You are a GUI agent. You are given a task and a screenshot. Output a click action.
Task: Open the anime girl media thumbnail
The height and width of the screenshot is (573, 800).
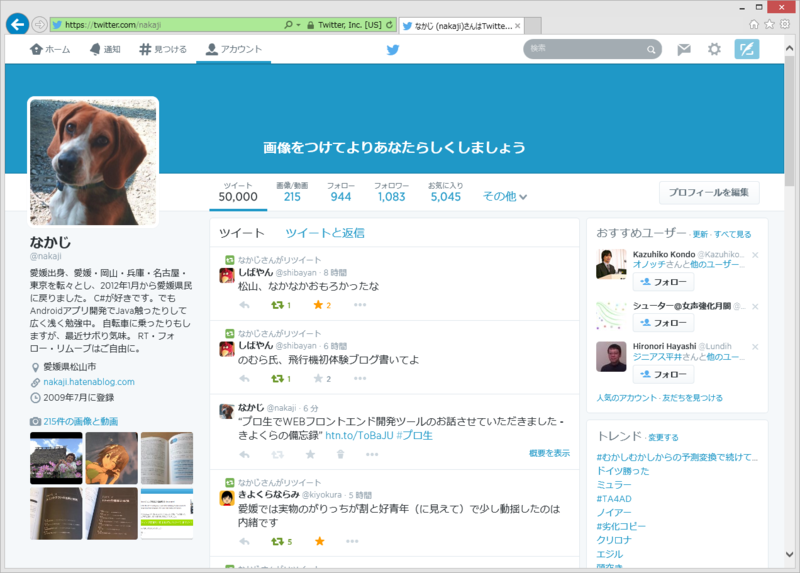(111, 458)
